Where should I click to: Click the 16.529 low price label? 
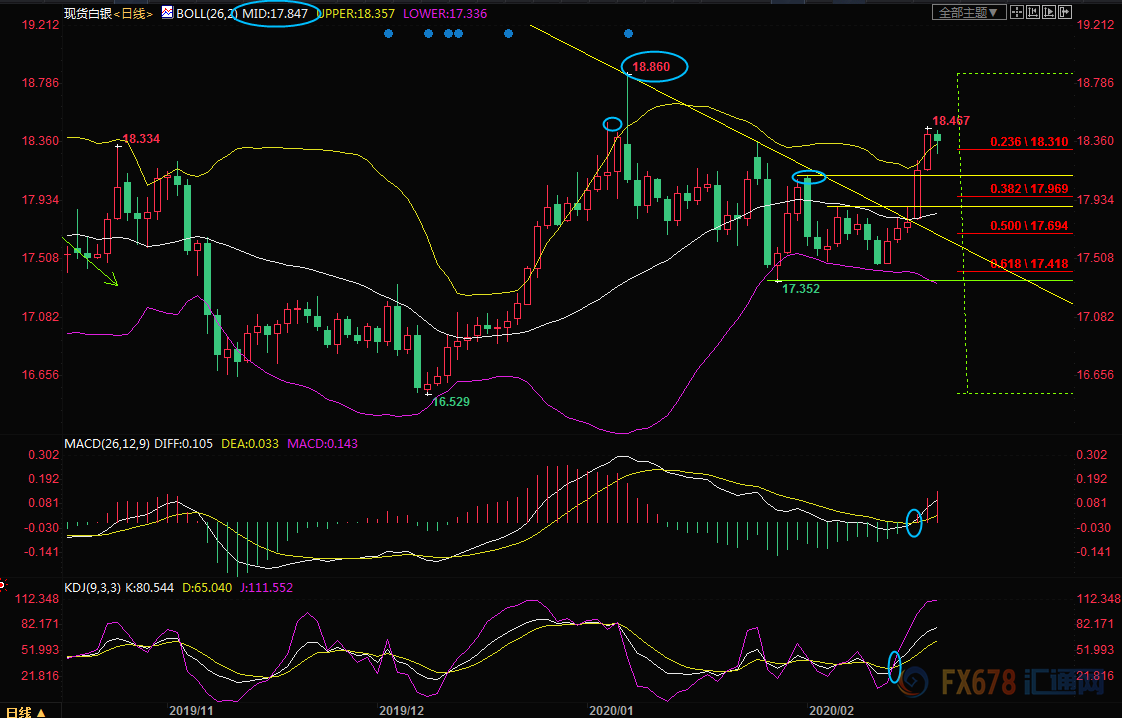(450, 401)
